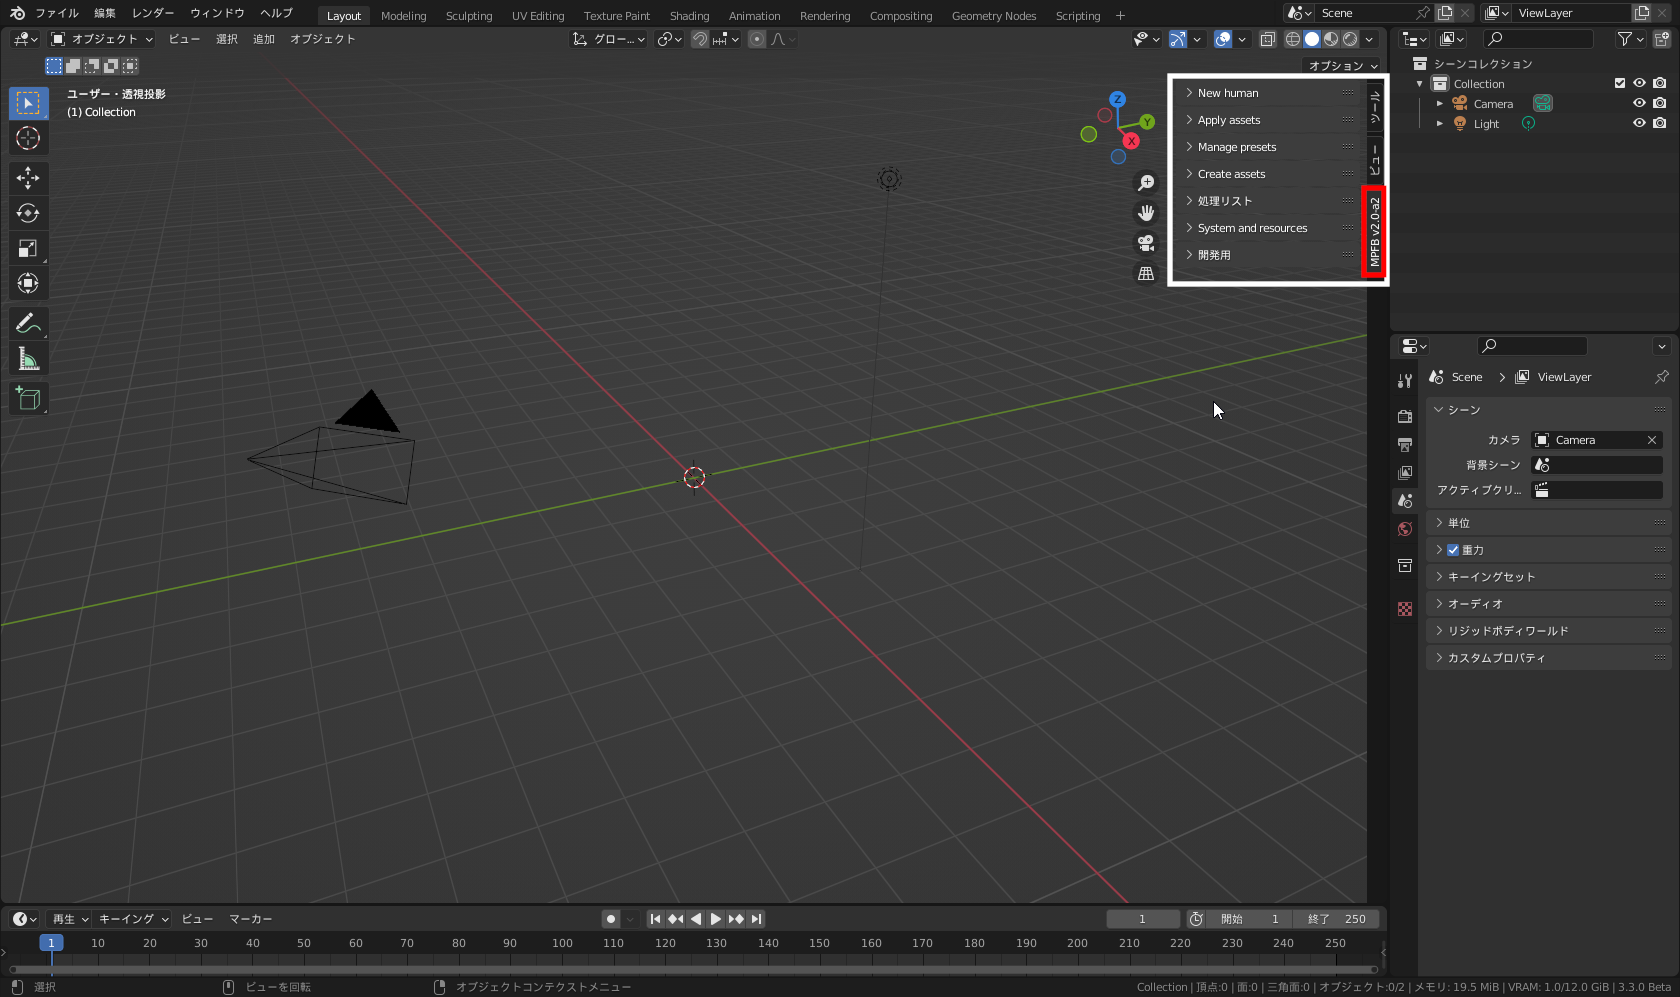Screen dimensions: 1680x997
Task: Disable the 重力 gravity checkbox
Action: pos(1453,549)
